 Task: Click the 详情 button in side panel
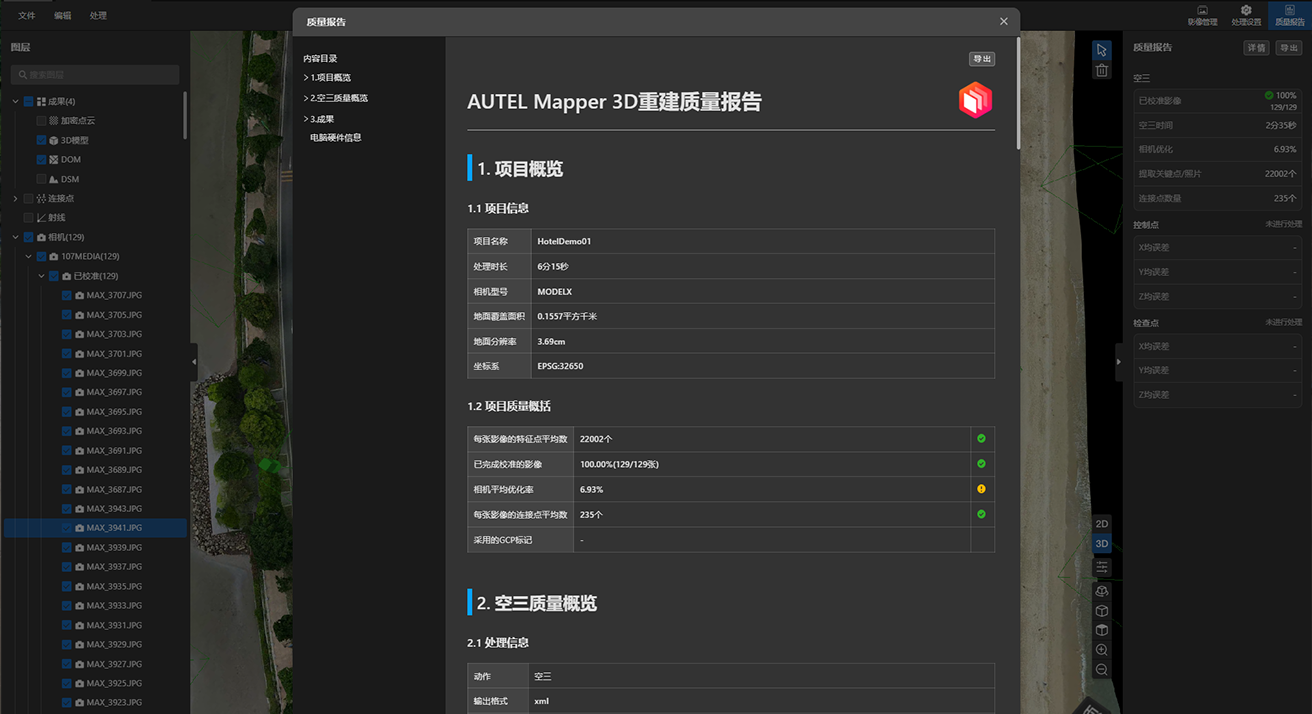(1256, 48)
